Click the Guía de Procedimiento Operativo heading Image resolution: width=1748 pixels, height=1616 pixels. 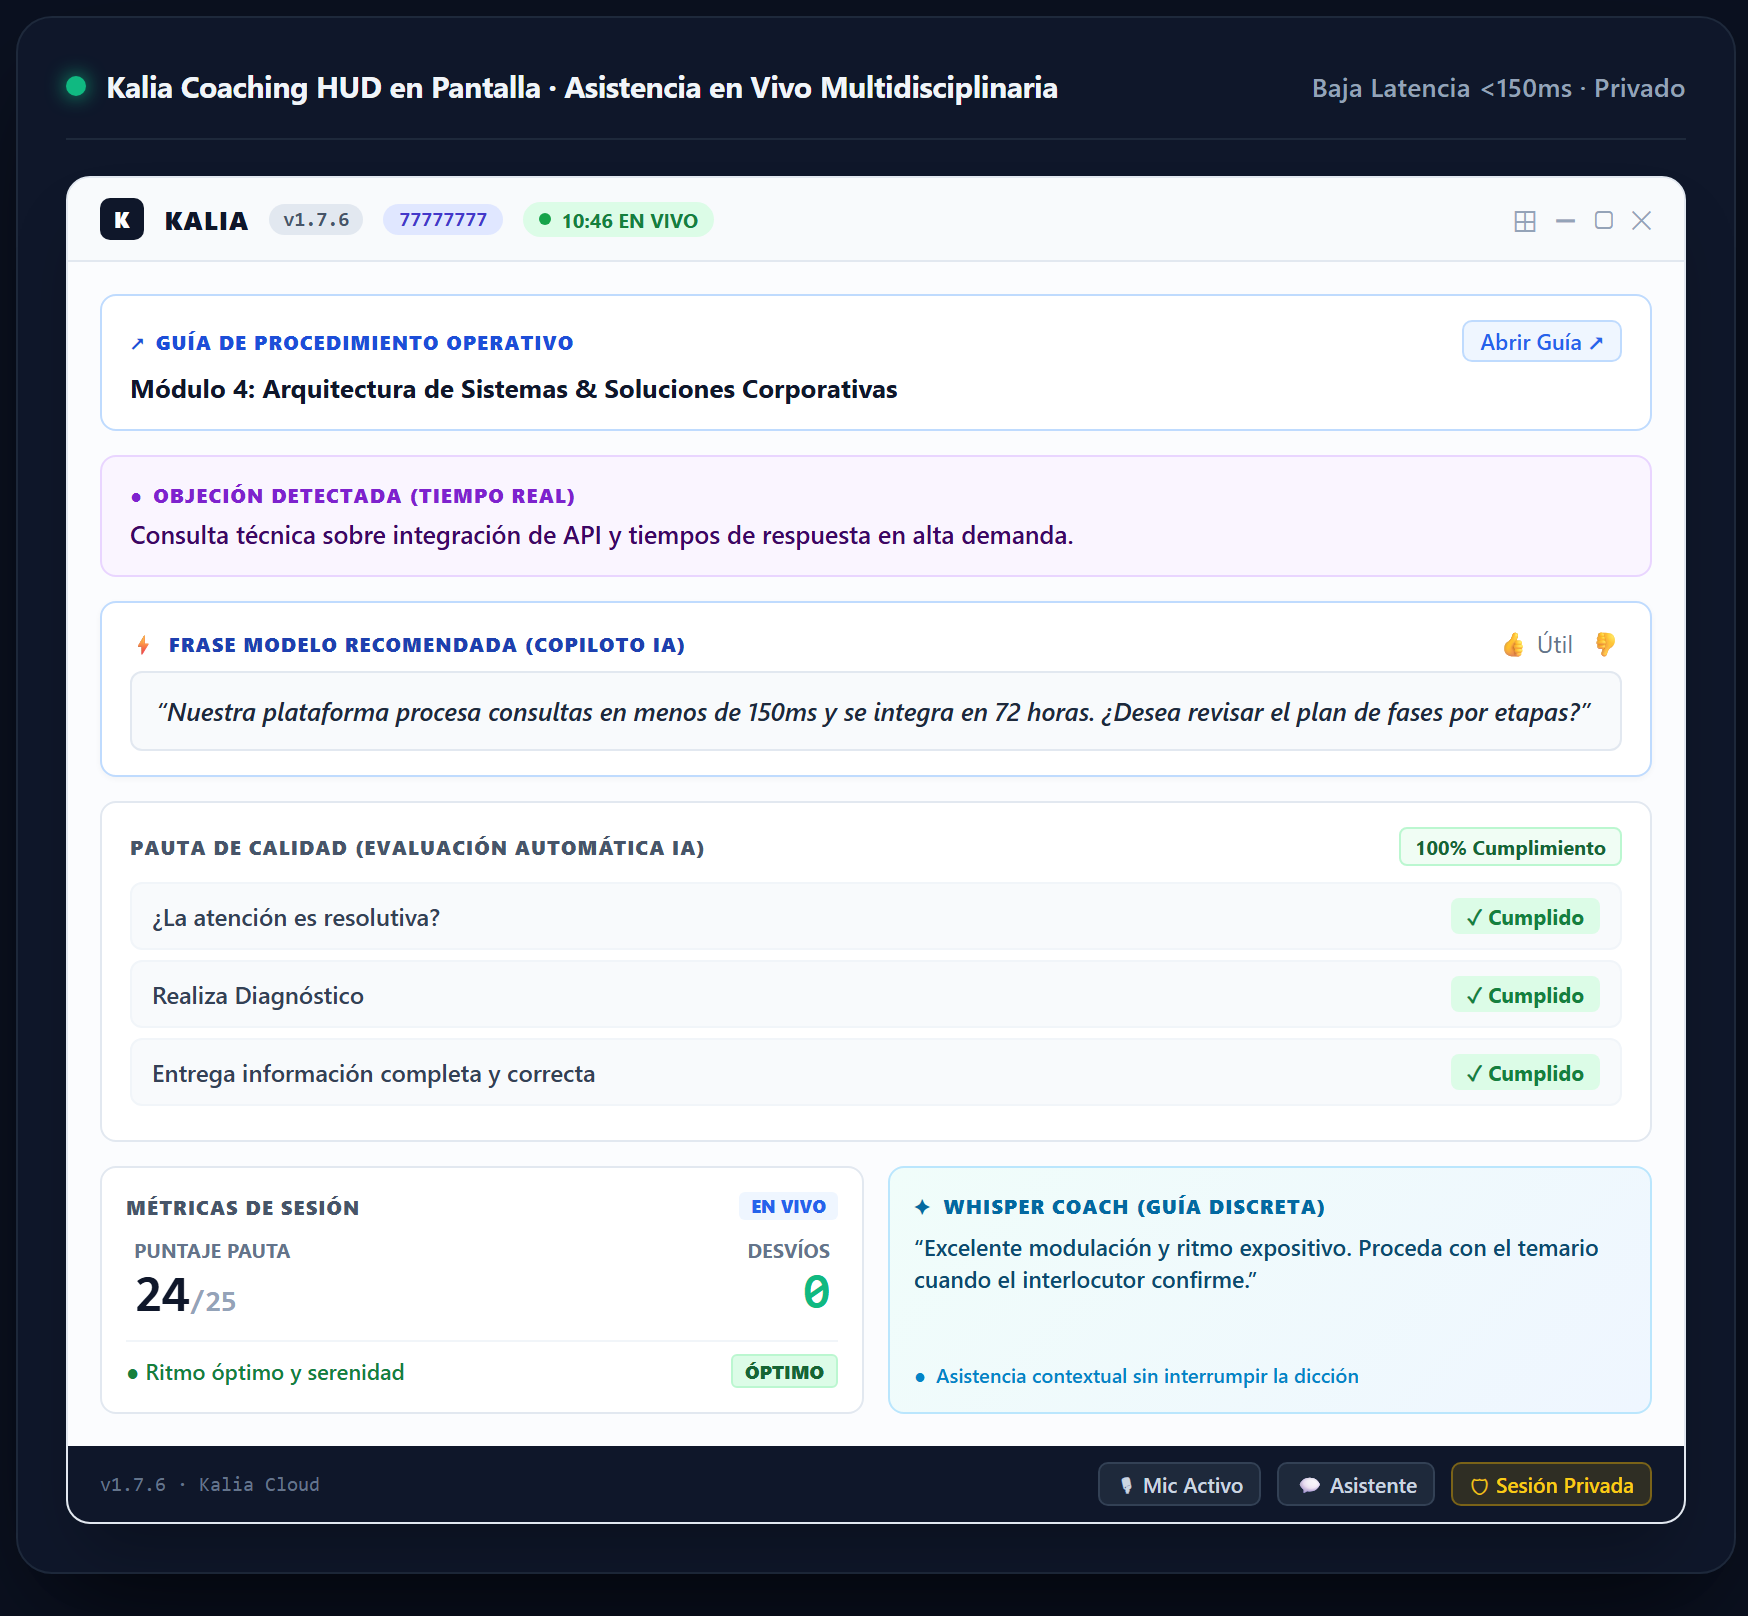[x=364, y=343]
